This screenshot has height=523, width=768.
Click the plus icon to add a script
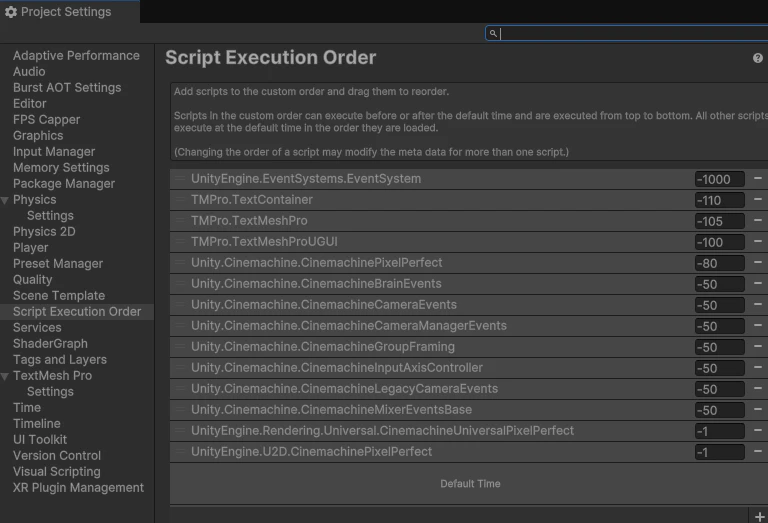(x=760, y=517)
